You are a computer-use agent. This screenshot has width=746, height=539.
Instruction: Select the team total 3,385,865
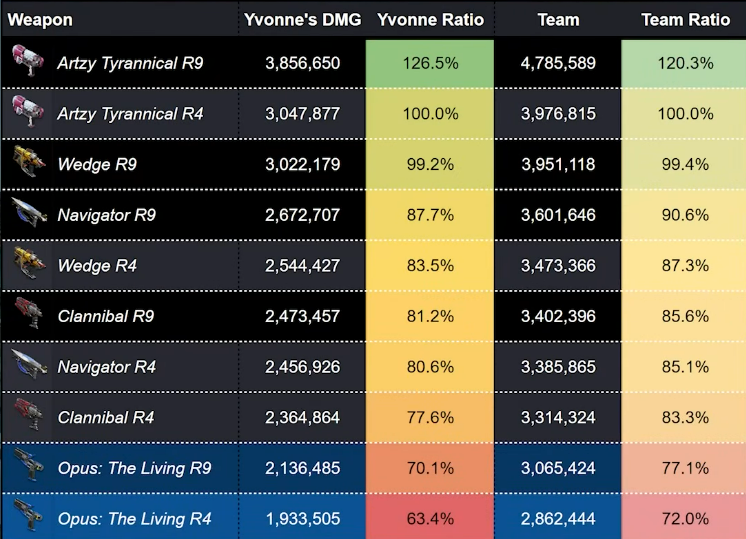point(558,367)
